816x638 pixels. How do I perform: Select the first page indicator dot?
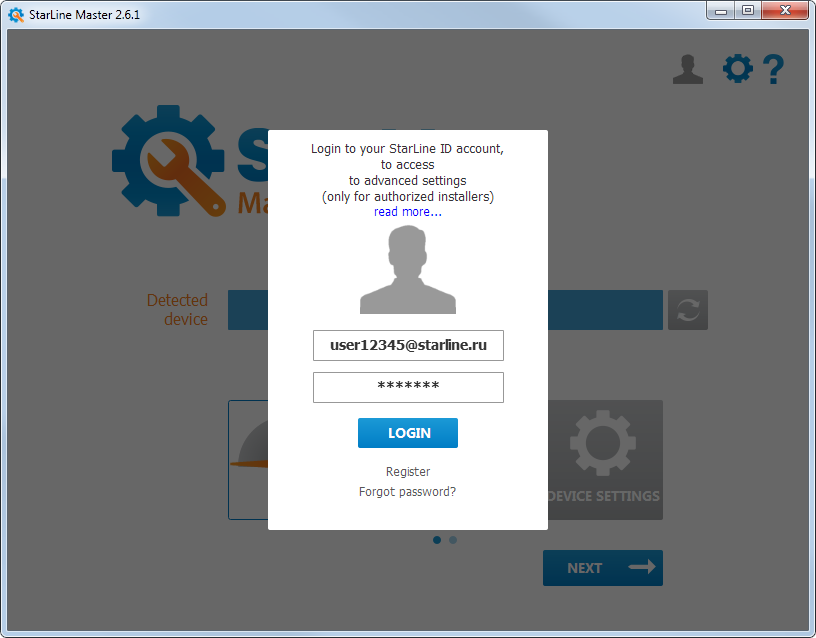point(437,540)
